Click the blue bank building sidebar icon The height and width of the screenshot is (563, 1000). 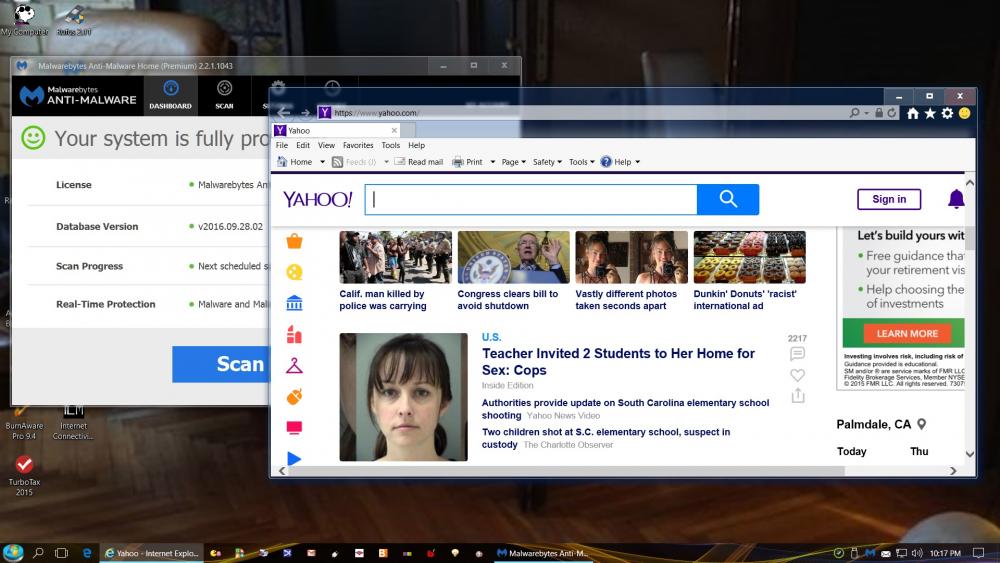click(x=294, y=303)
